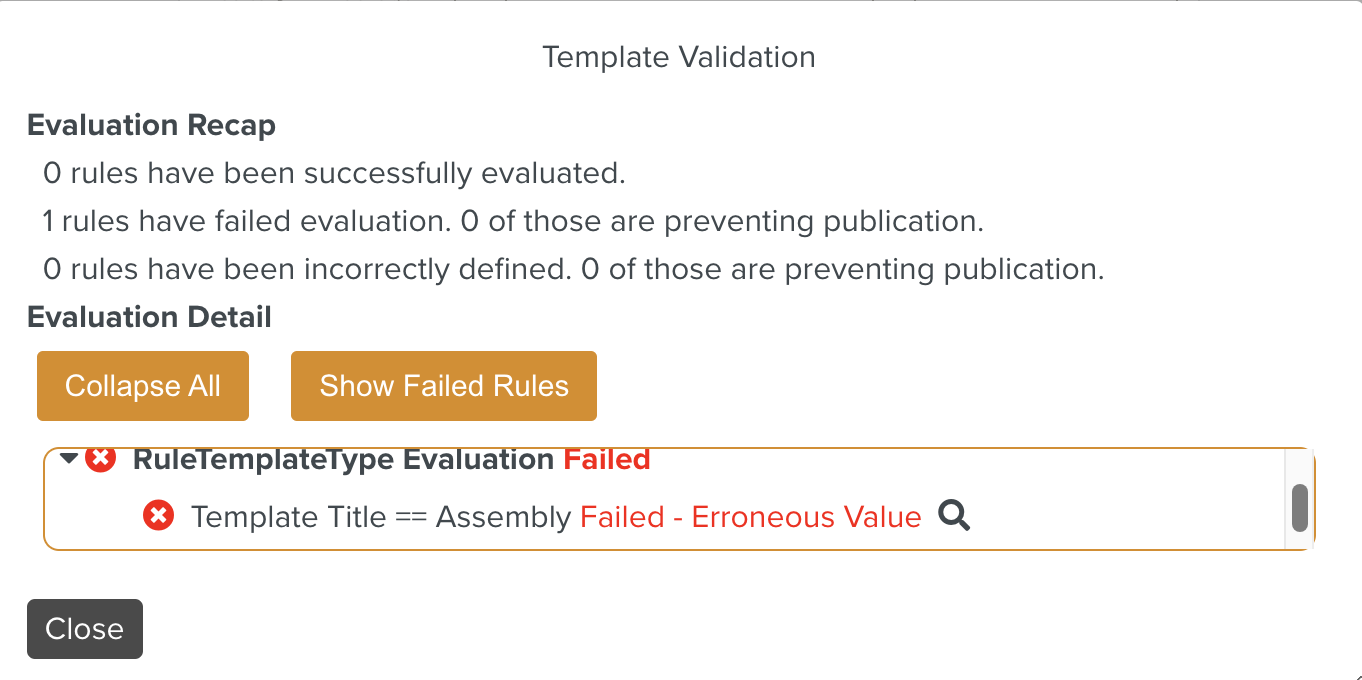Click the disclosure triangle before RuleTemplateType

68,459
